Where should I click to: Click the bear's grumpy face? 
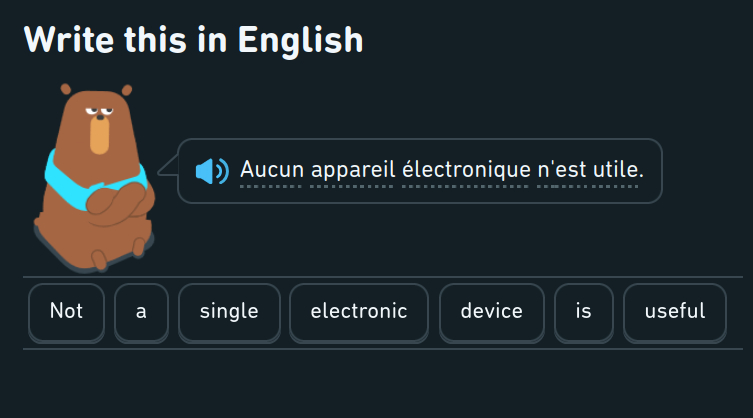pyautogui.click(x=99, y=120)
